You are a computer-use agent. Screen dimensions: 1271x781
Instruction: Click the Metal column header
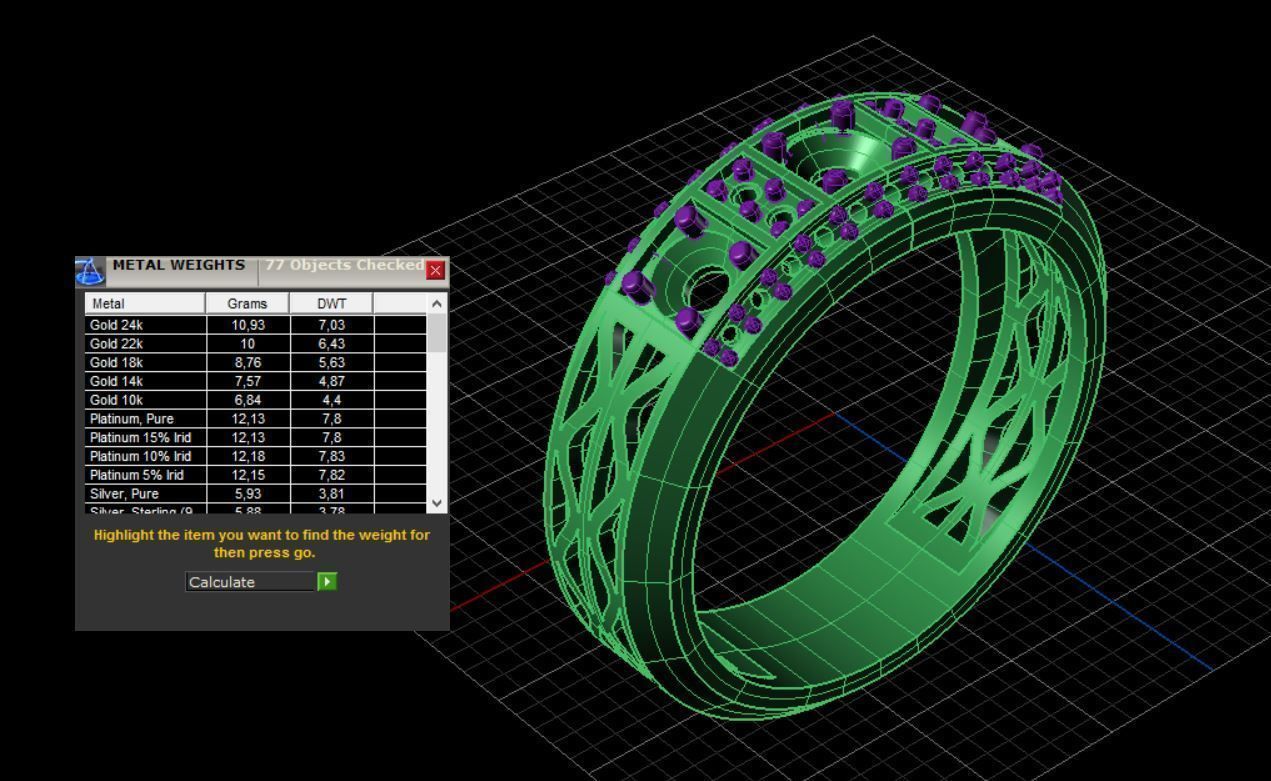(x=145, y=303)
